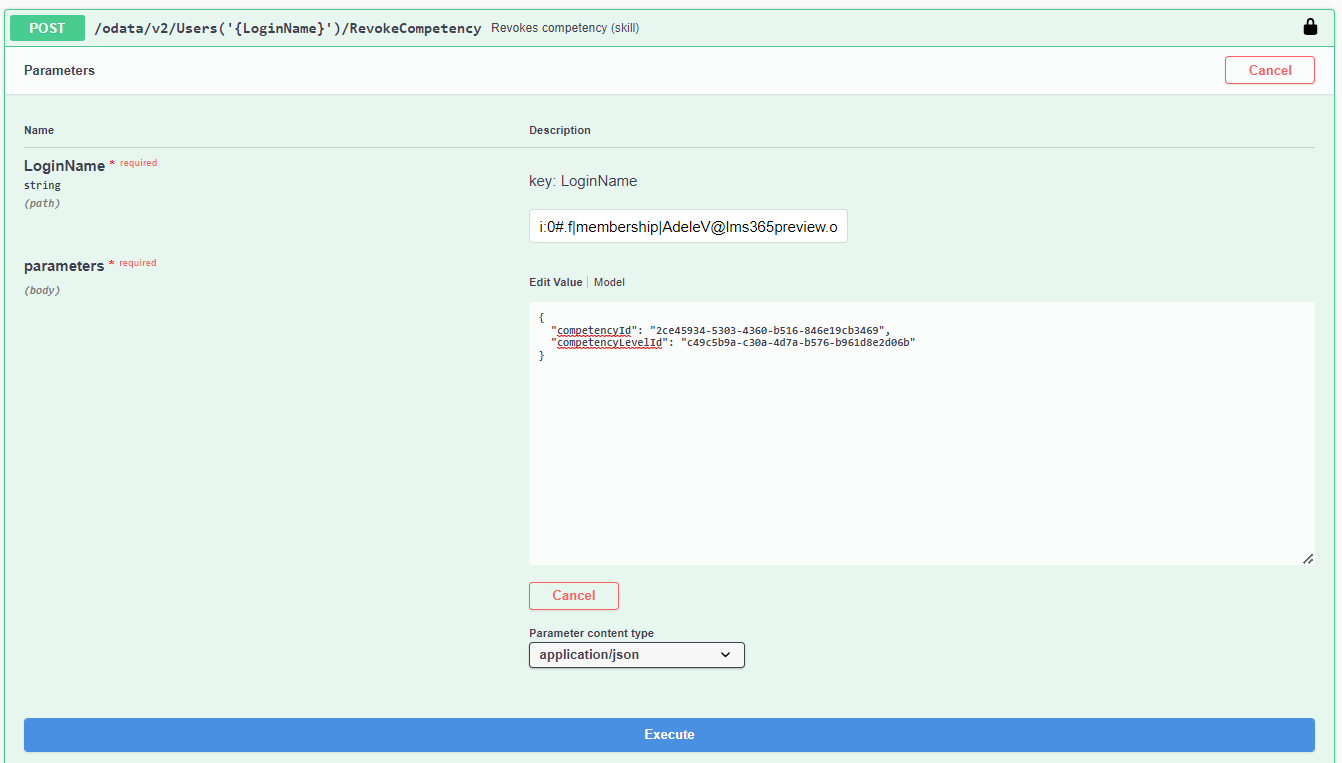
Task: Click the LoginName input field
Action: (x=688, y=226)
